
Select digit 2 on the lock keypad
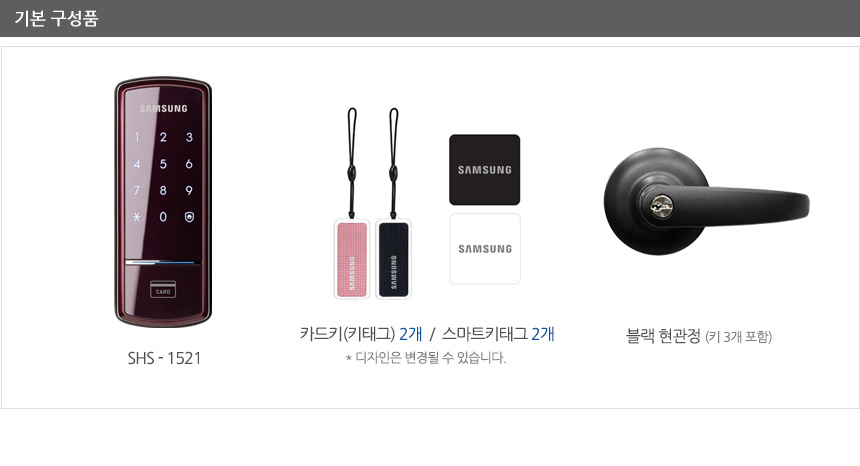pos(163,137)
